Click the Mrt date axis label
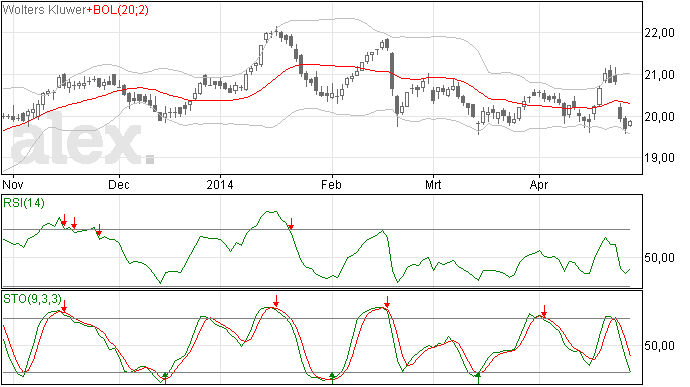690x387 pixels. click(433, 184)
